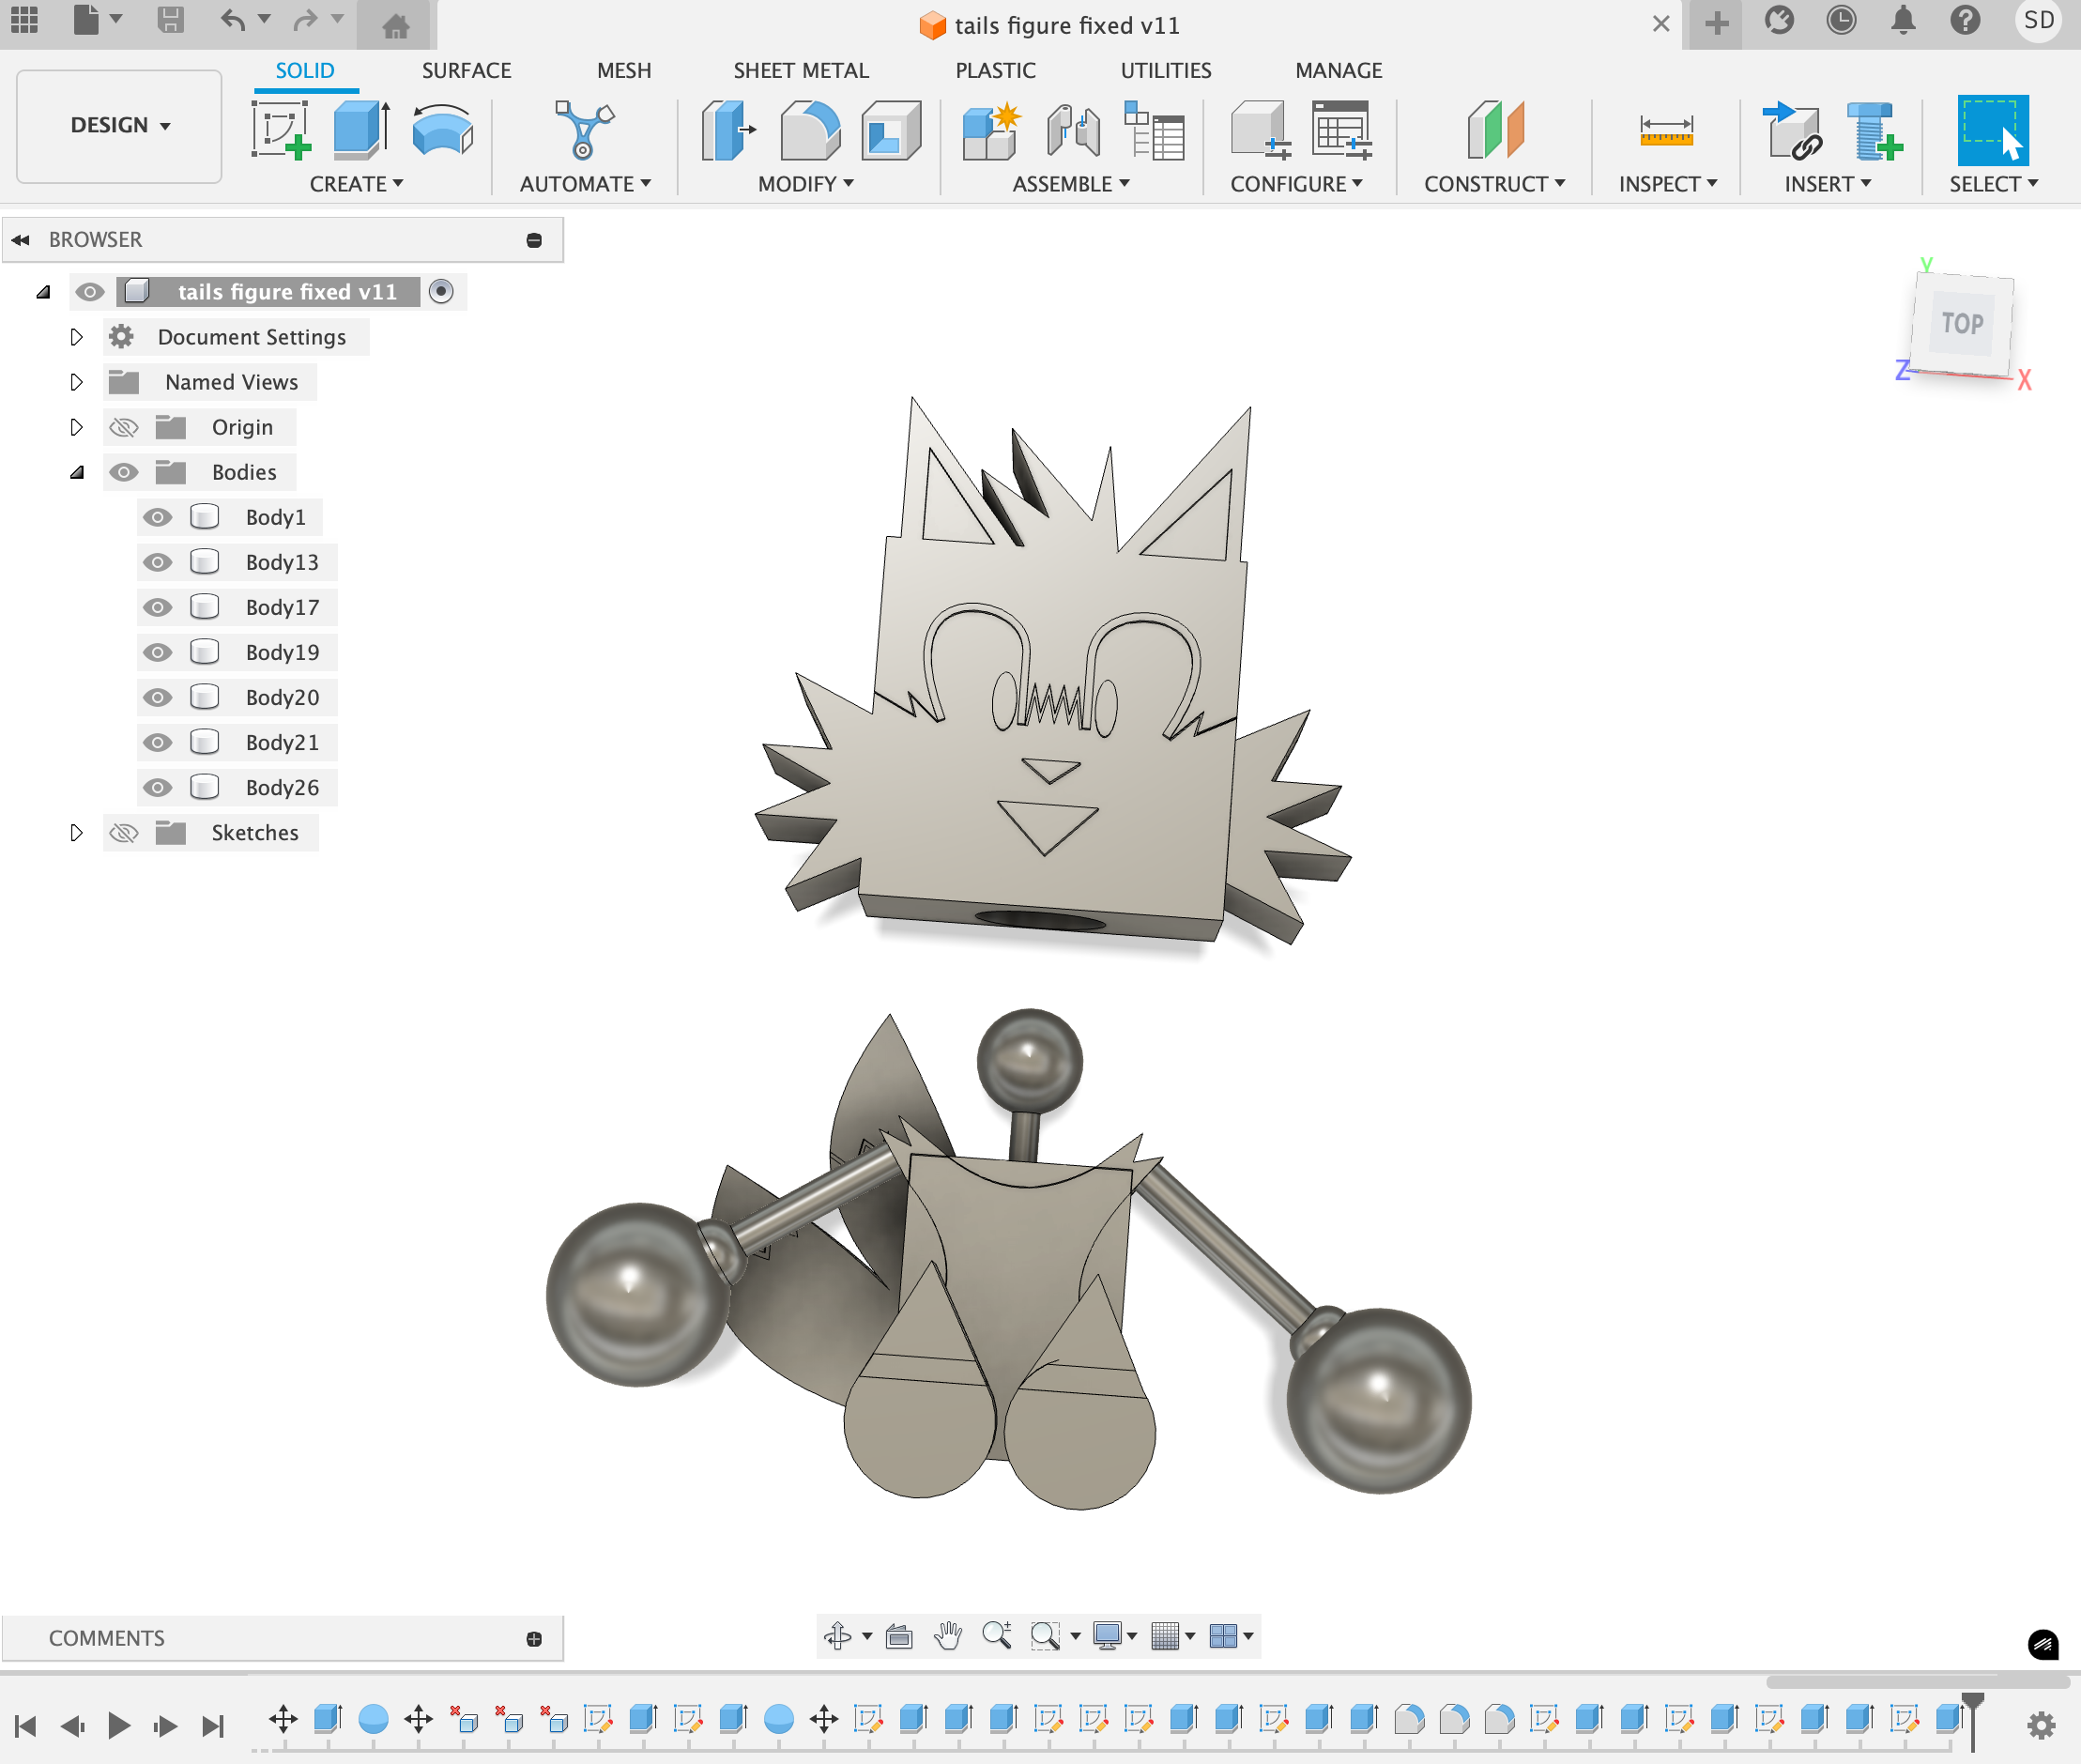Expand the Named Views folder
2081x1764 pixels.
point(76,382)
